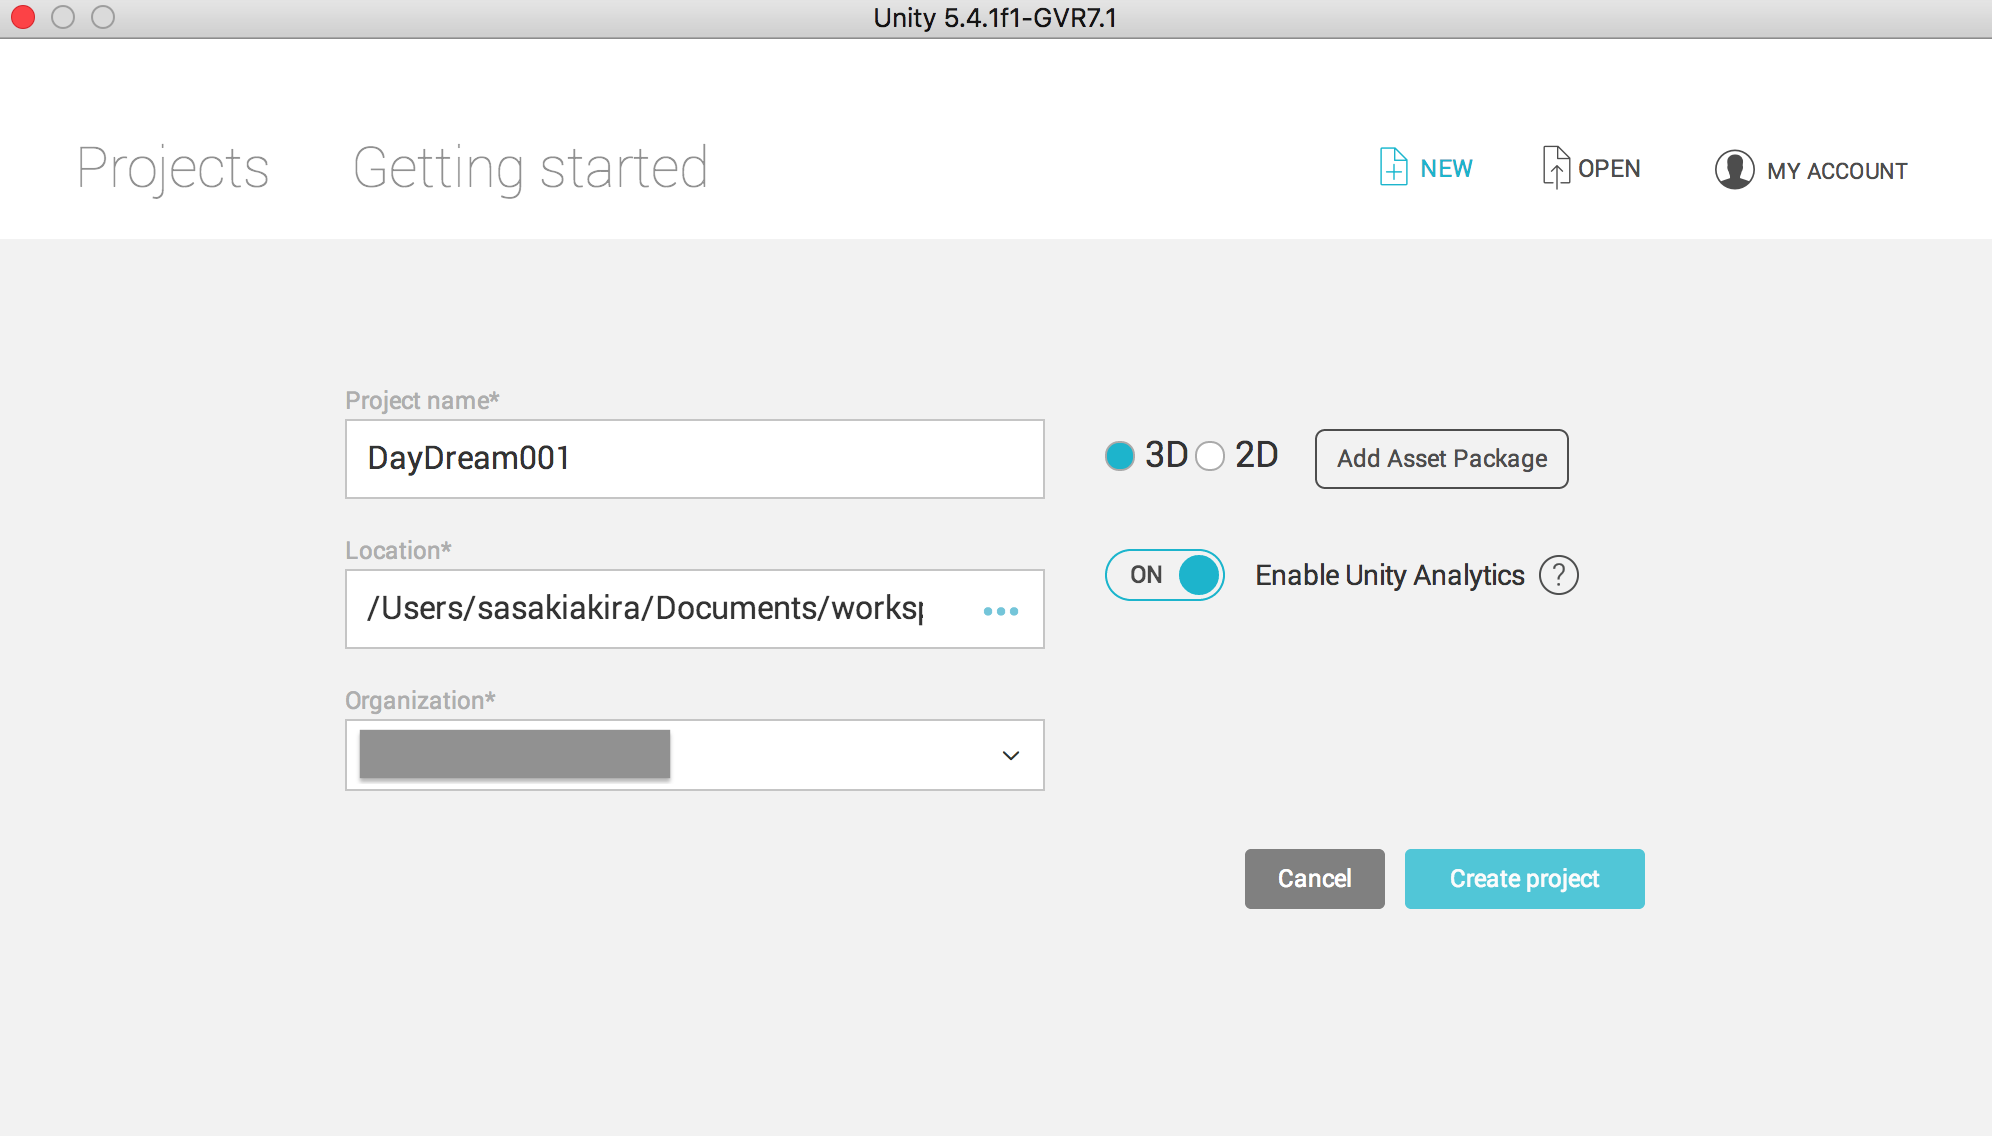Click the Add Asset Package icon
This screenshot has width=1992, height=1136.
pos(1441,459)
